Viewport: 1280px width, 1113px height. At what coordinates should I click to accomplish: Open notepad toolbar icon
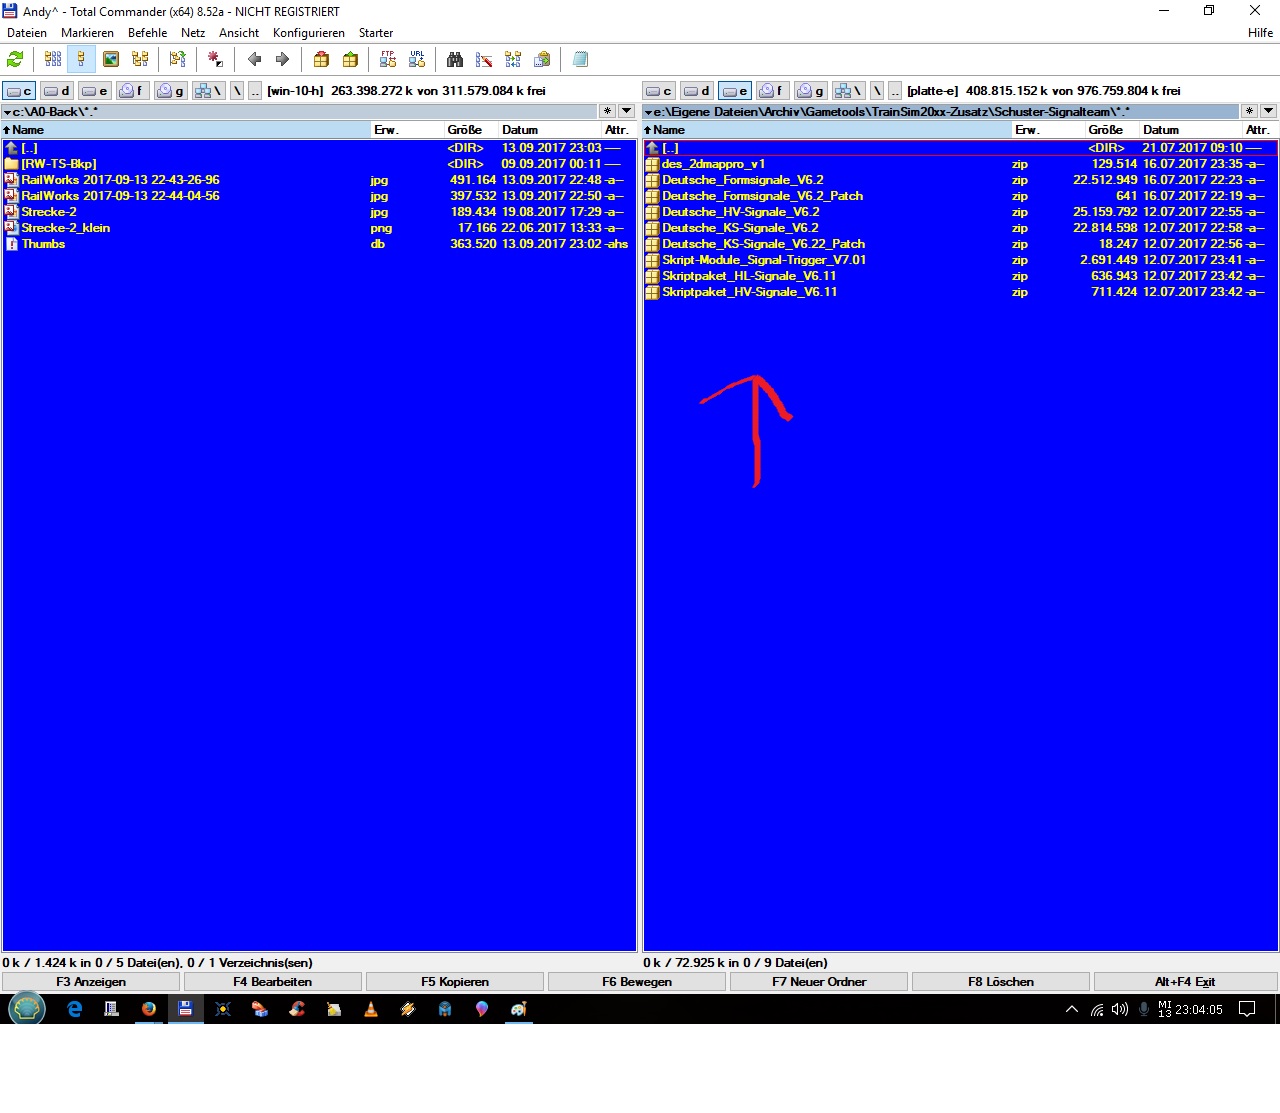[580, 60]
